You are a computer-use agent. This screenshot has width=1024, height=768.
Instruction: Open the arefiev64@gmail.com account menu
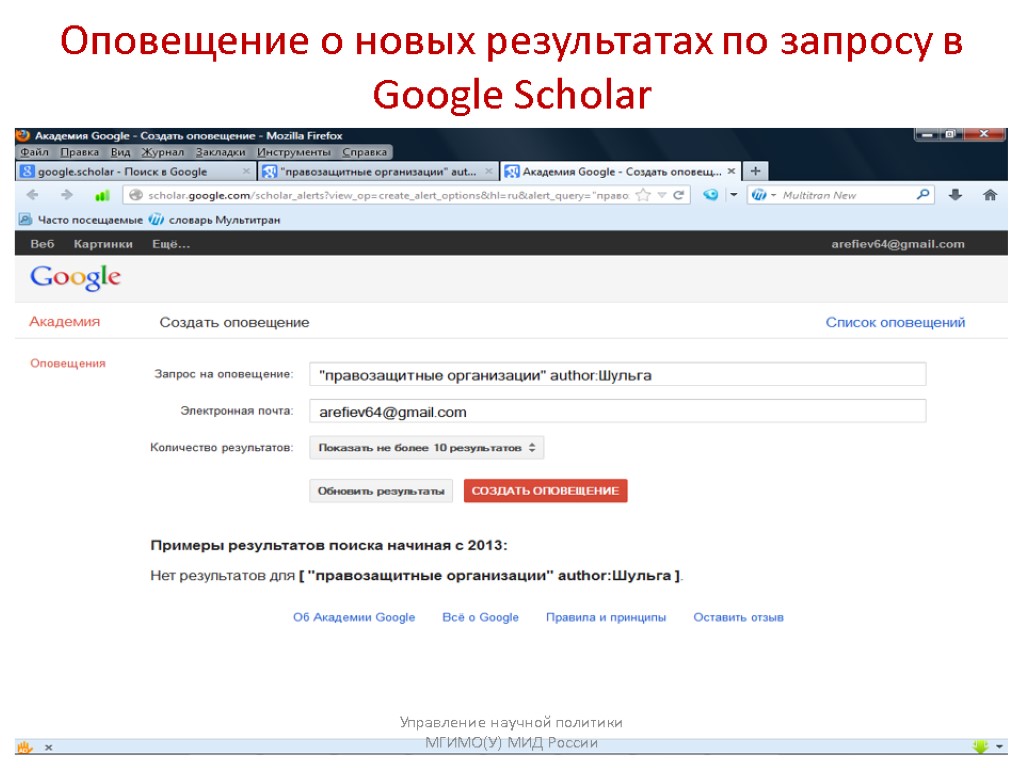(898, 244)
